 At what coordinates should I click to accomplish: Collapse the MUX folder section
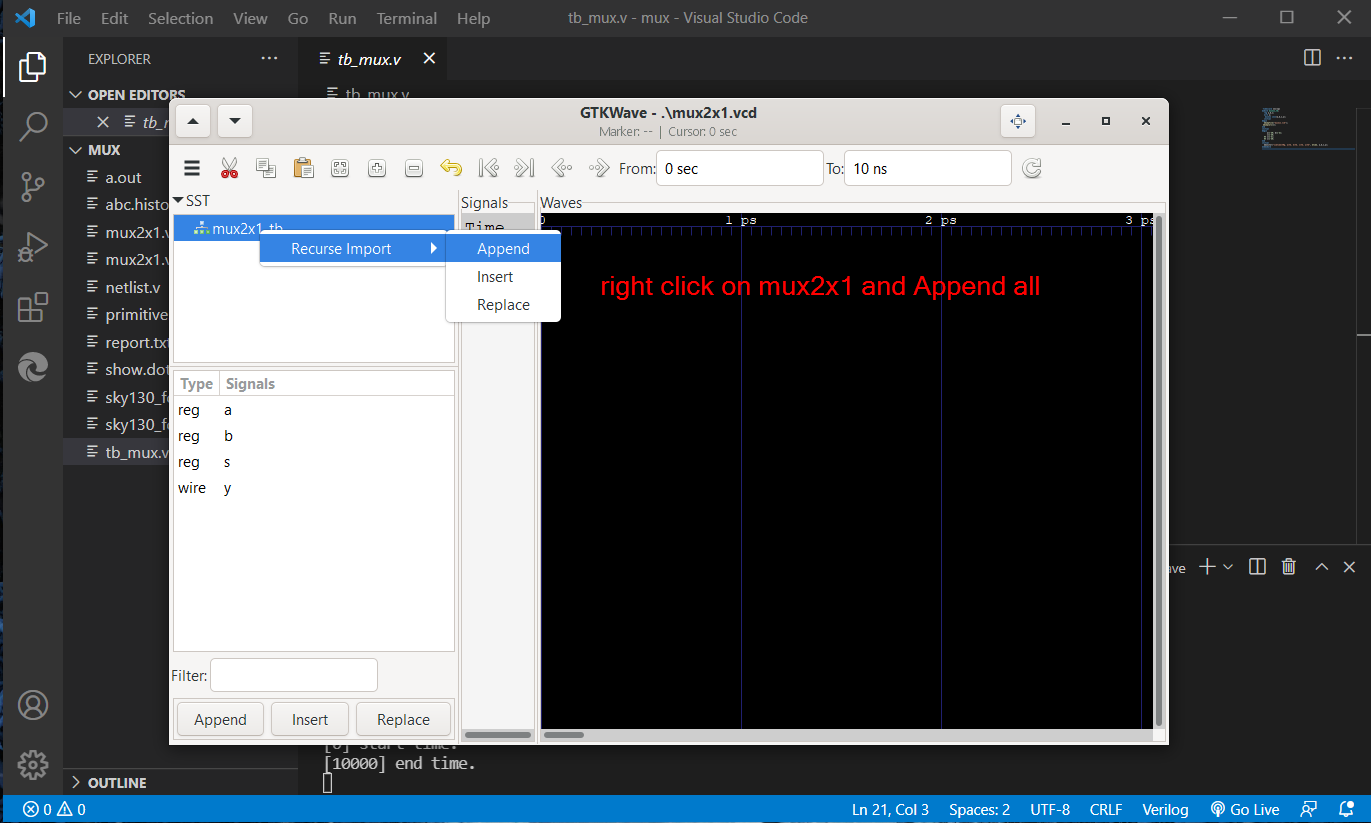(75, 150)
